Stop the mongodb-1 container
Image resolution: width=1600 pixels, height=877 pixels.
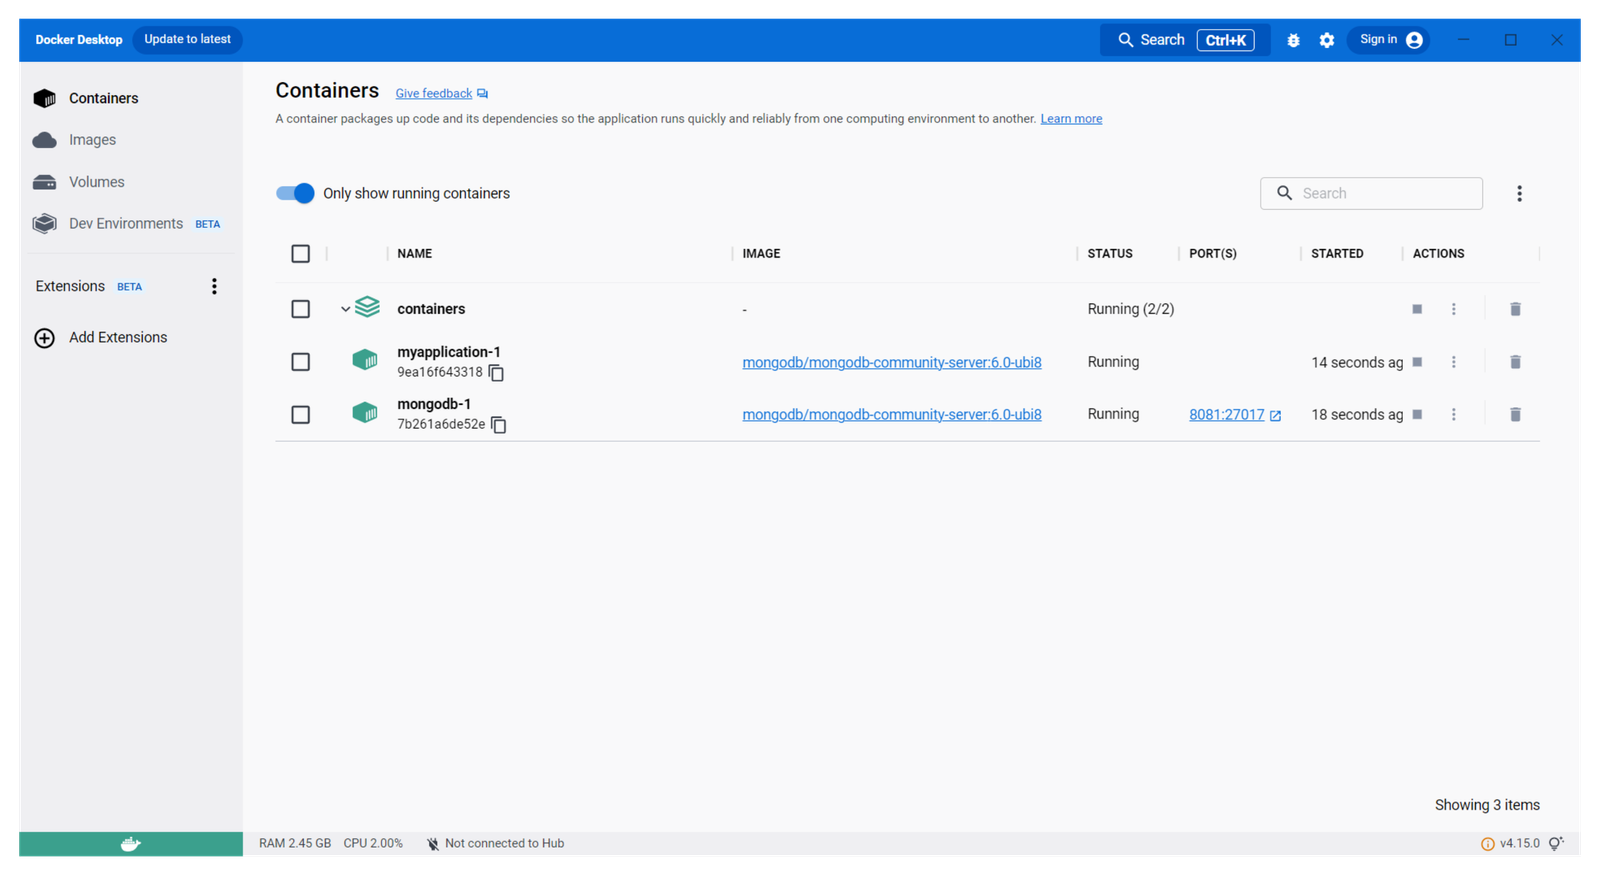tap(1417, 415)
